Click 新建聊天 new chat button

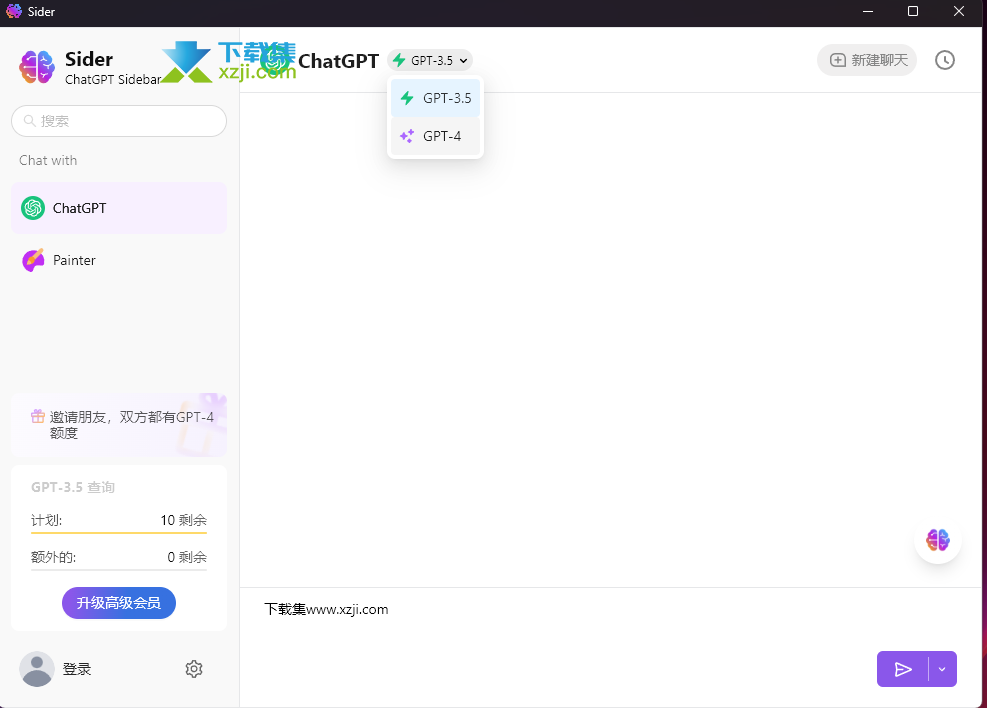[x=867, y=60]
